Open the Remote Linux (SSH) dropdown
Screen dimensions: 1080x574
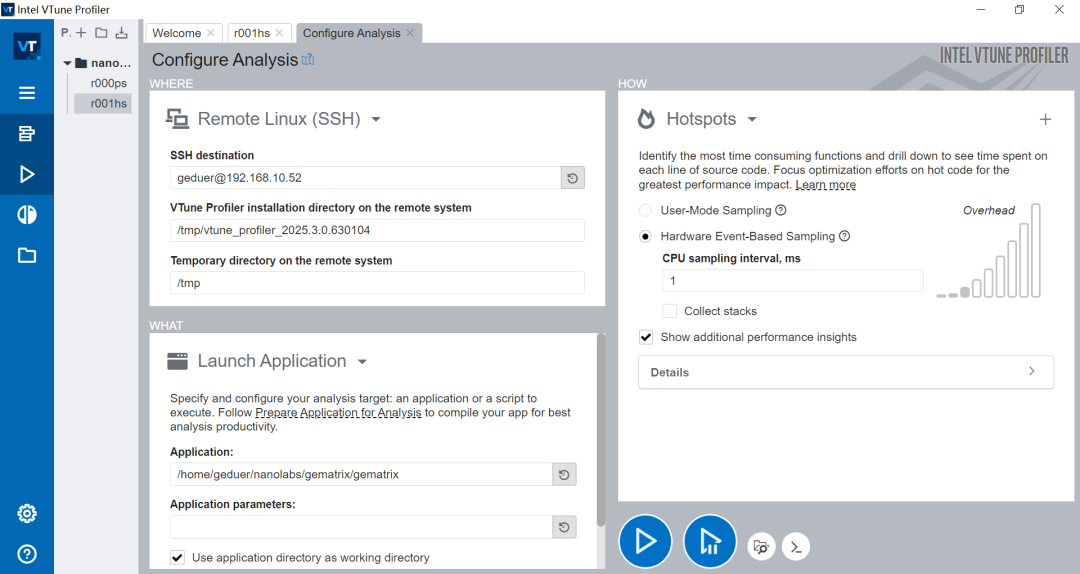tap(376, 119)
